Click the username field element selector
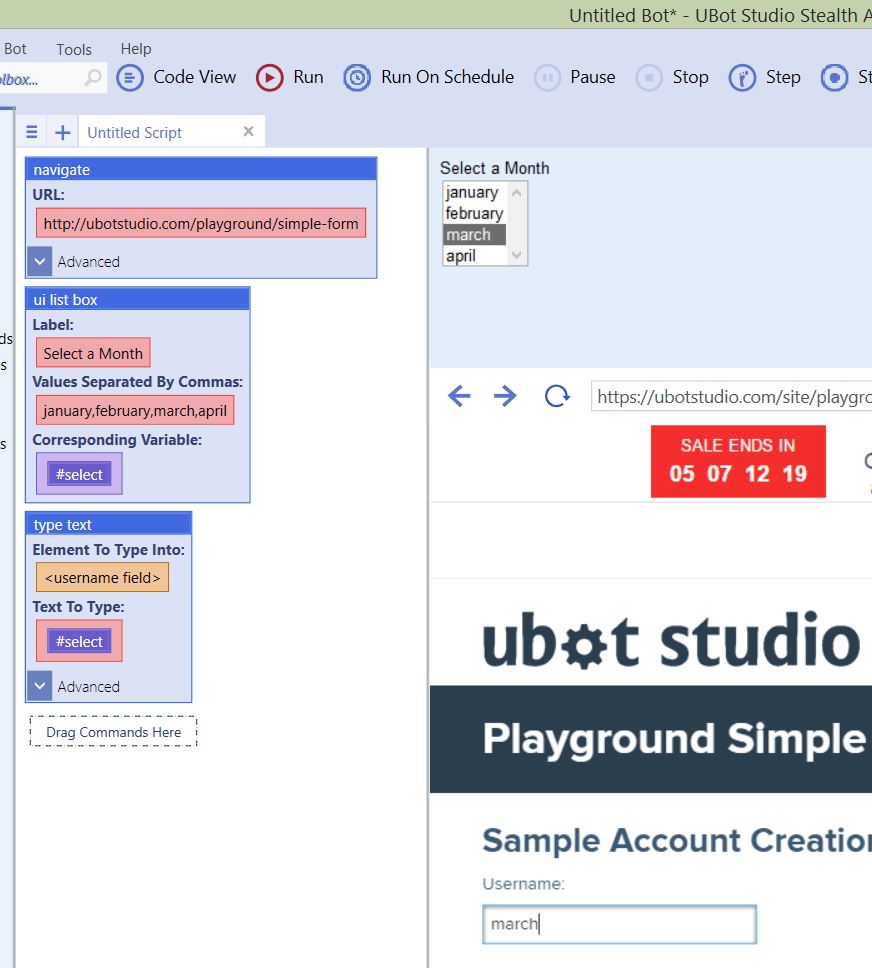The height and width of the screenshot is (968, 872). pyautogui.click(x=103, y=577)
